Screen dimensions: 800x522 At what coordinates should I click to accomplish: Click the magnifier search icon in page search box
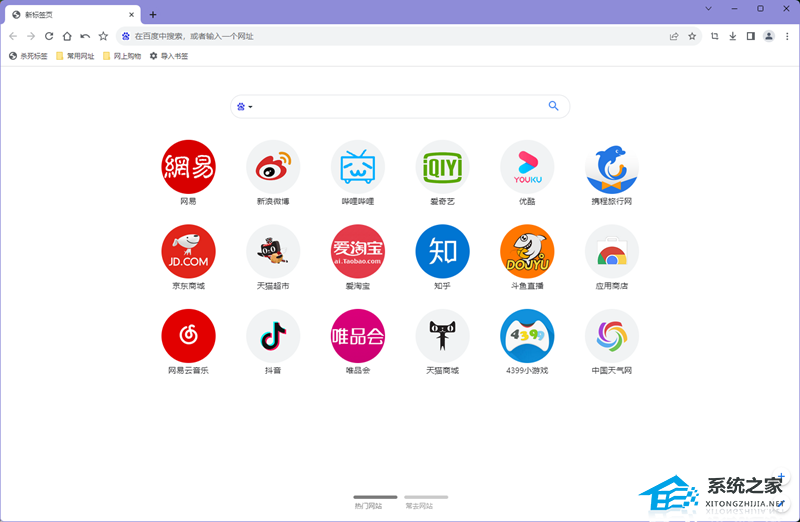point(554,106)
